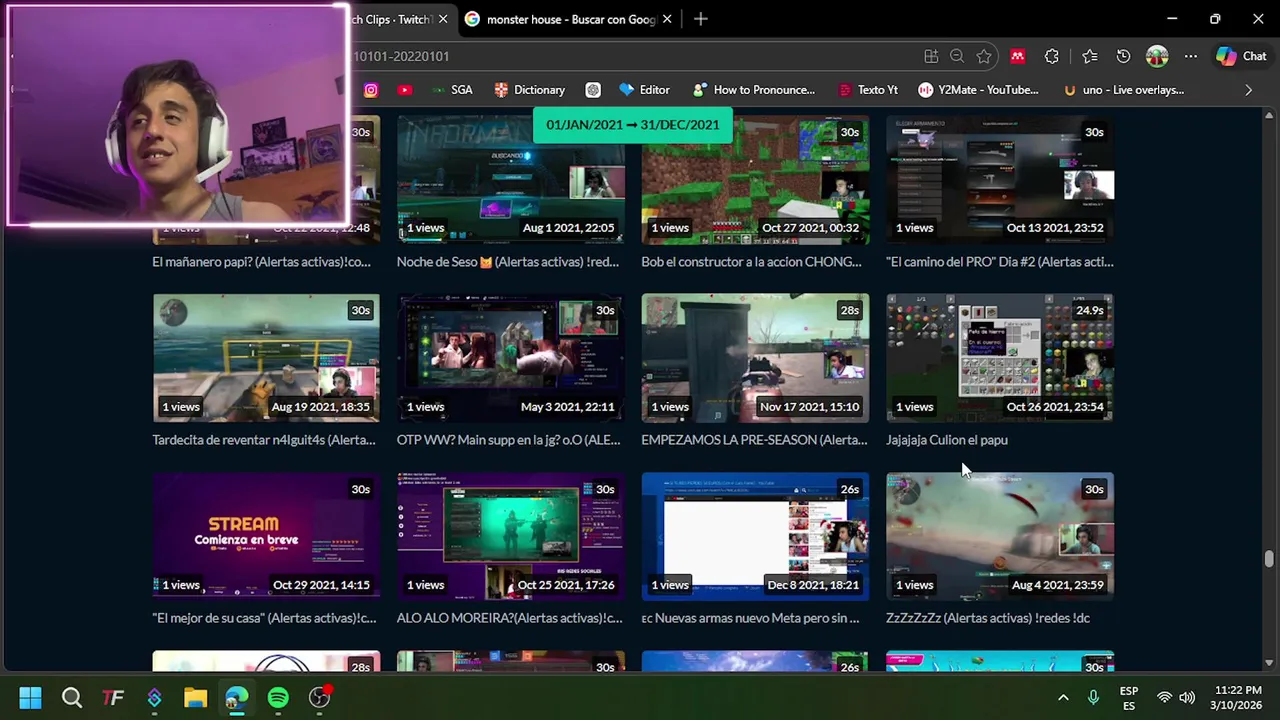Image resolution: width=1280 pixels, height=720 pixels.
Task: Close the Twitch Clips tab
Action: 441,19
